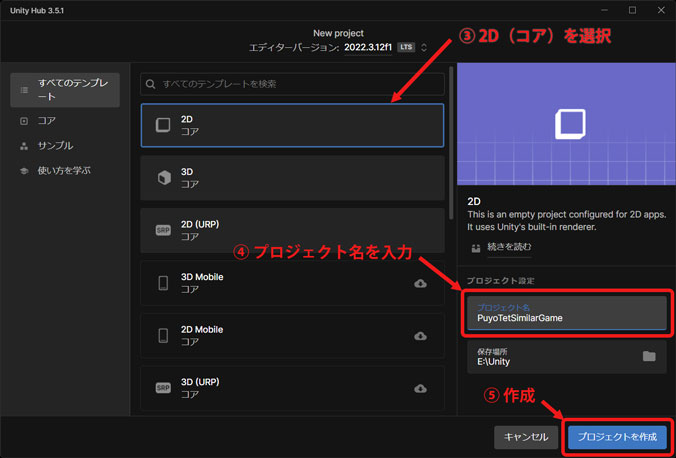Pick the 3D Mobile template
Viewport: 676px width, 458px height.
292,283
